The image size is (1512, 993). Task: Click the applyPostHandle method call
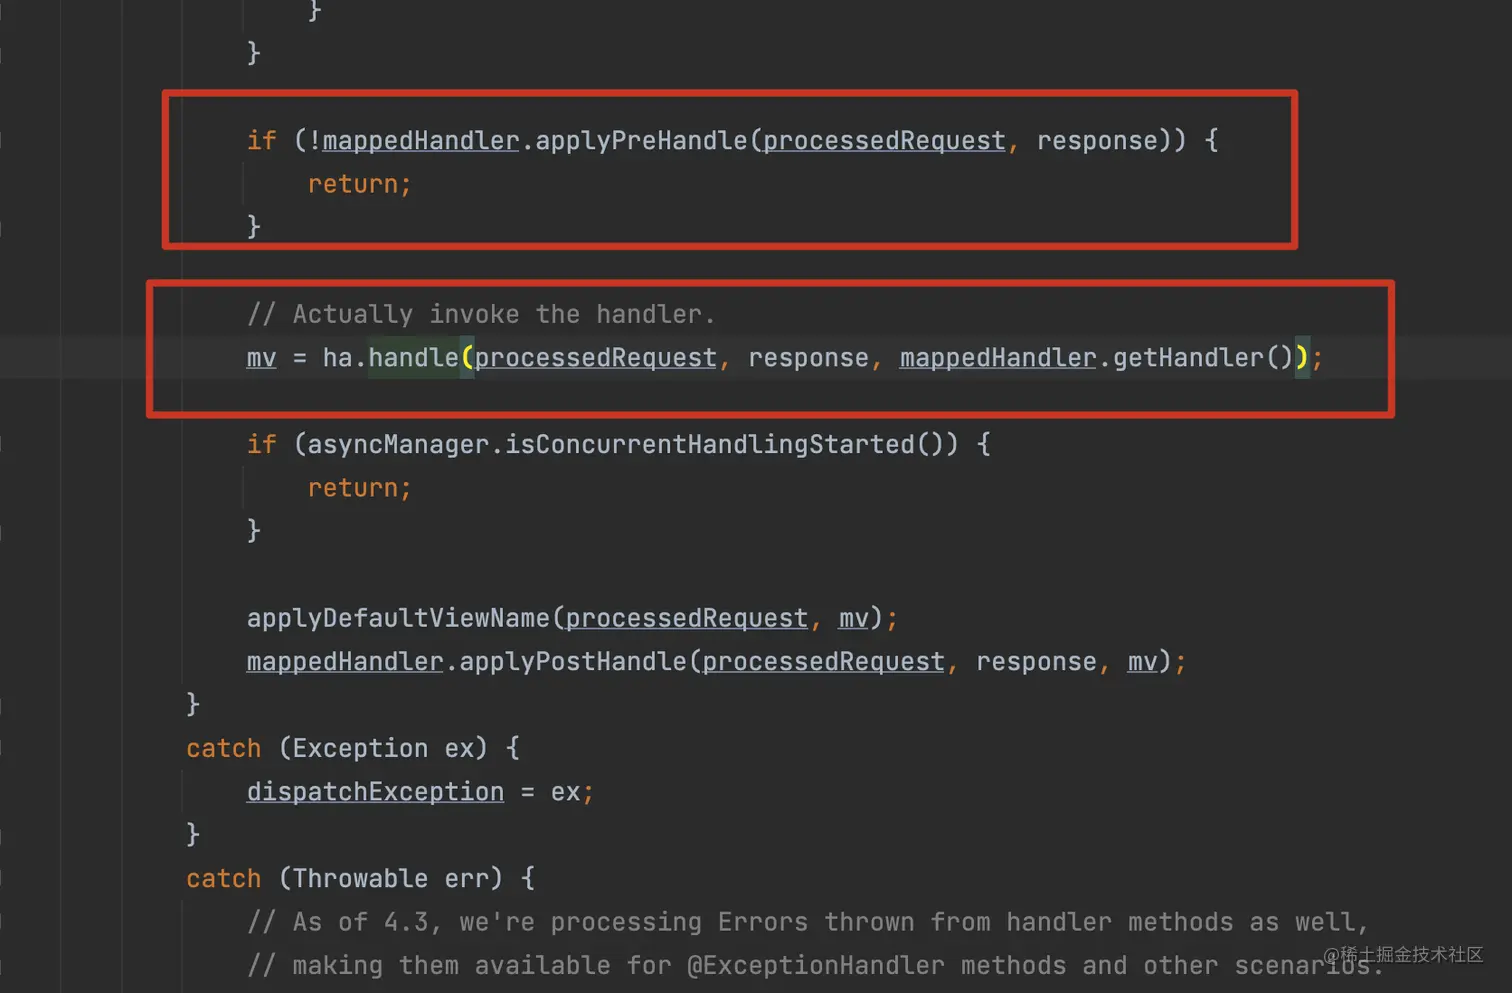[x=573, y=662]
